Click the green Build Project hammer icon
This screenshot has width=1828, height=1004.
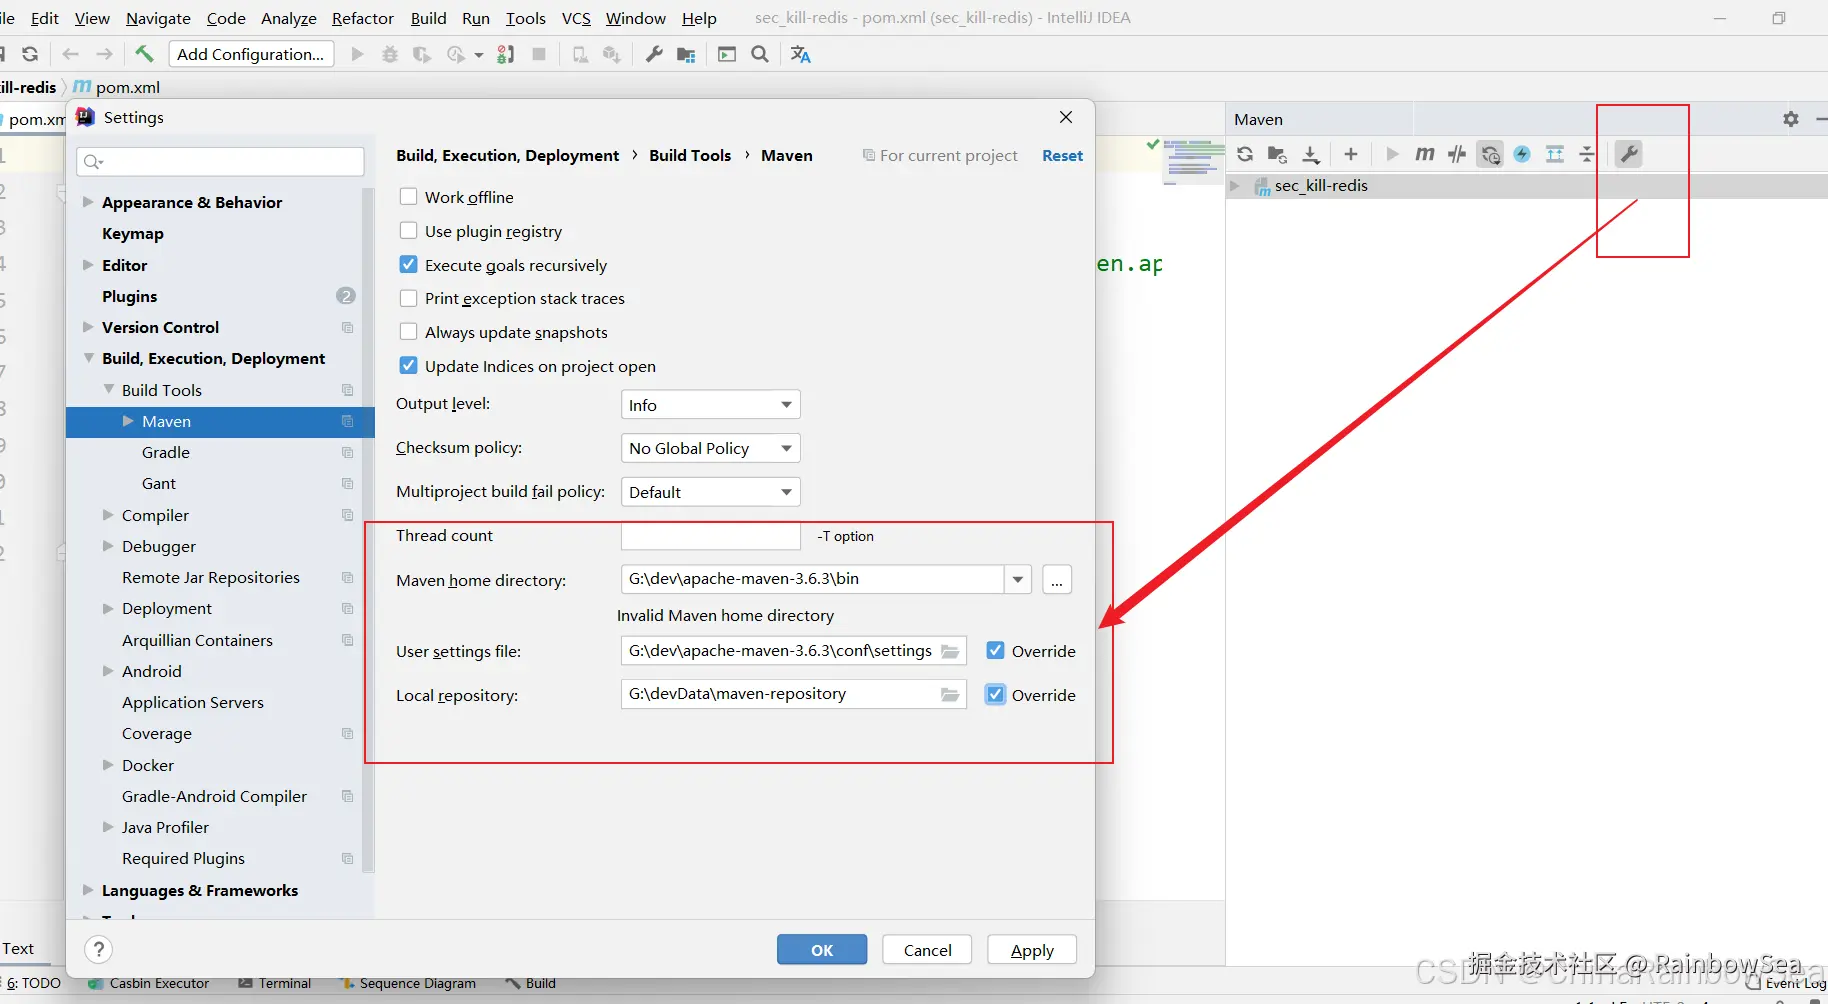[x=144, y=54]
